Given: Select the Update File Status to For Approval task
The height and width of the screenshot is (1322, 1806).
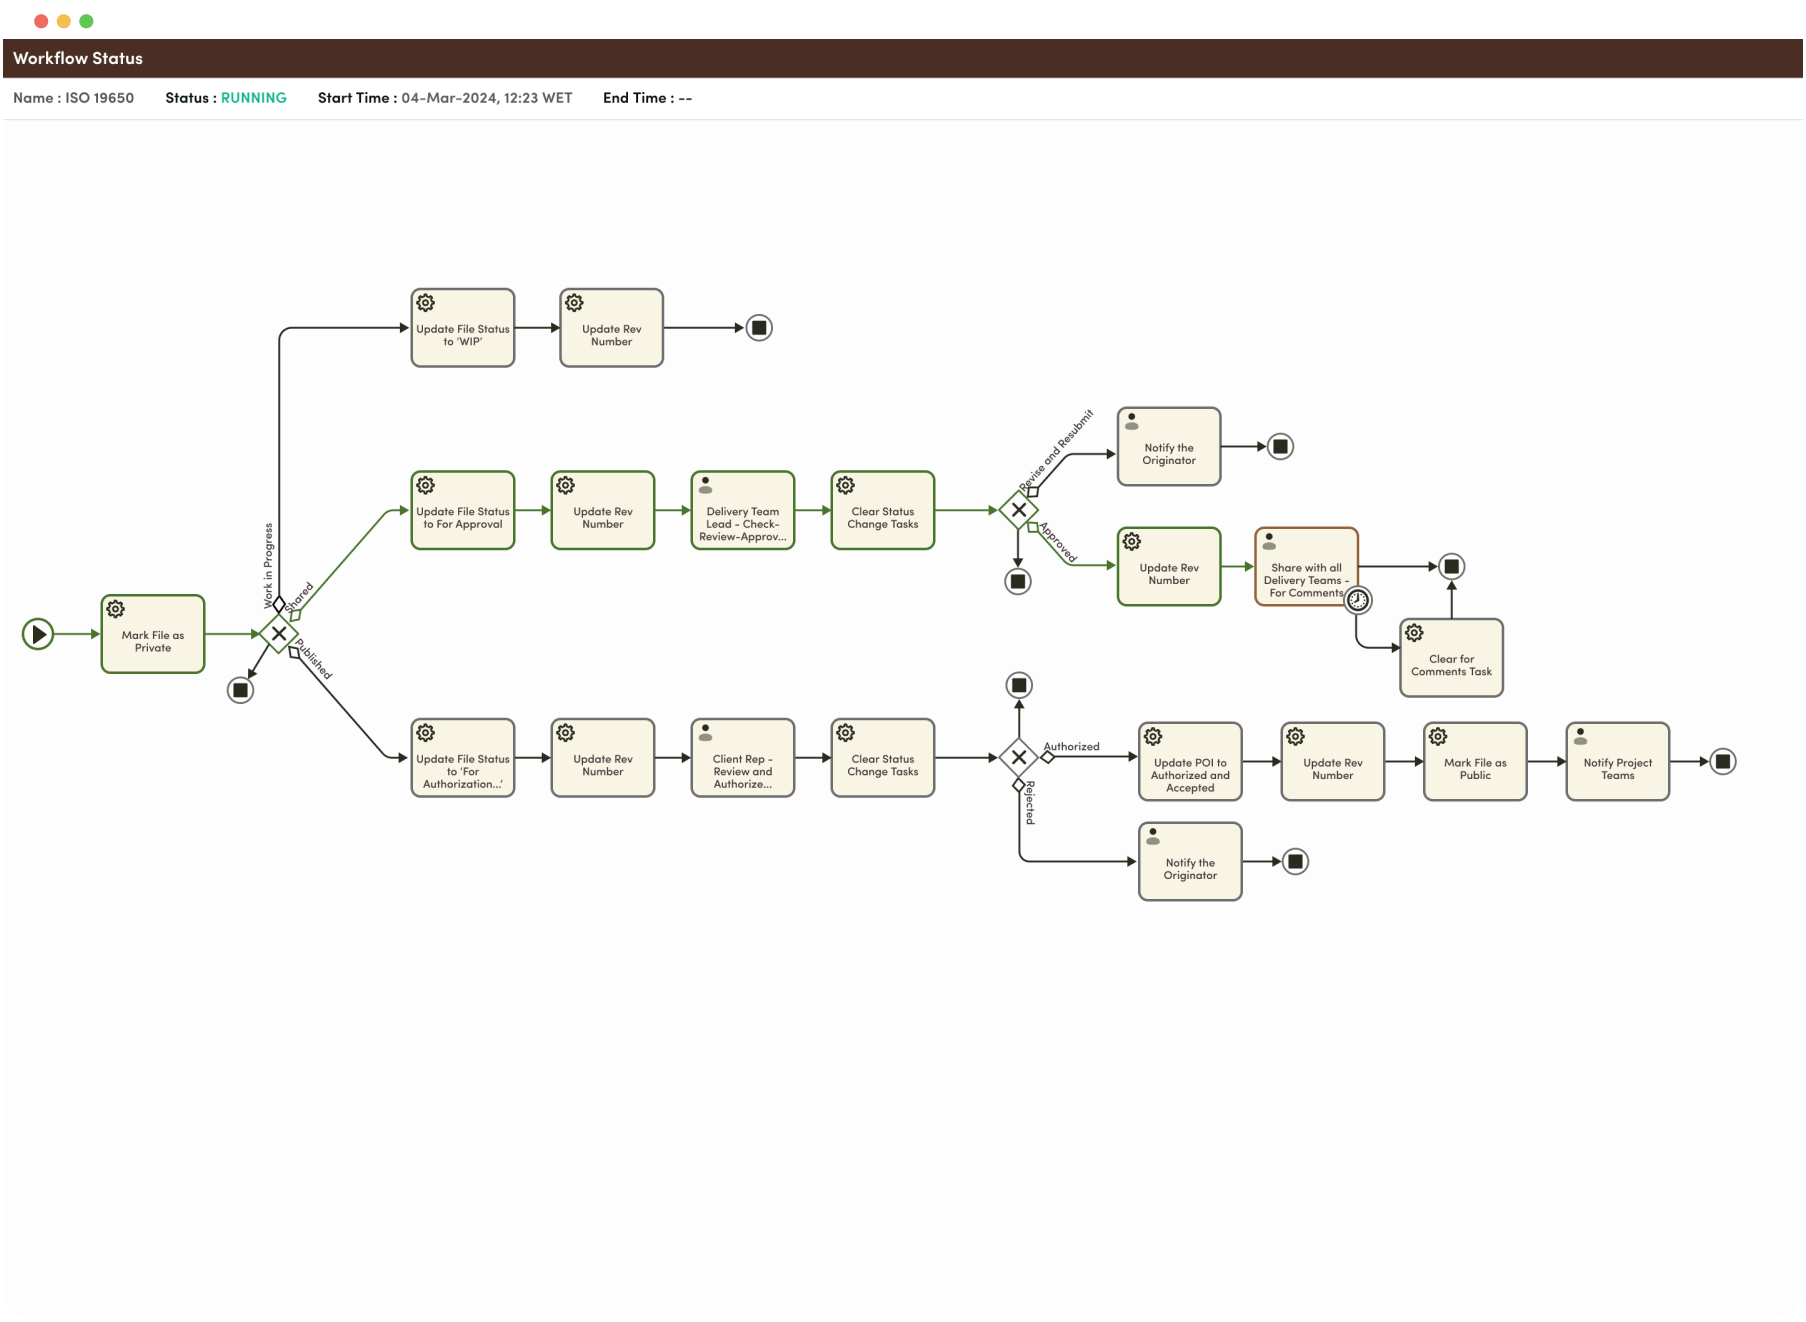Looking at the screenshot, I should [x=462, y=511].
